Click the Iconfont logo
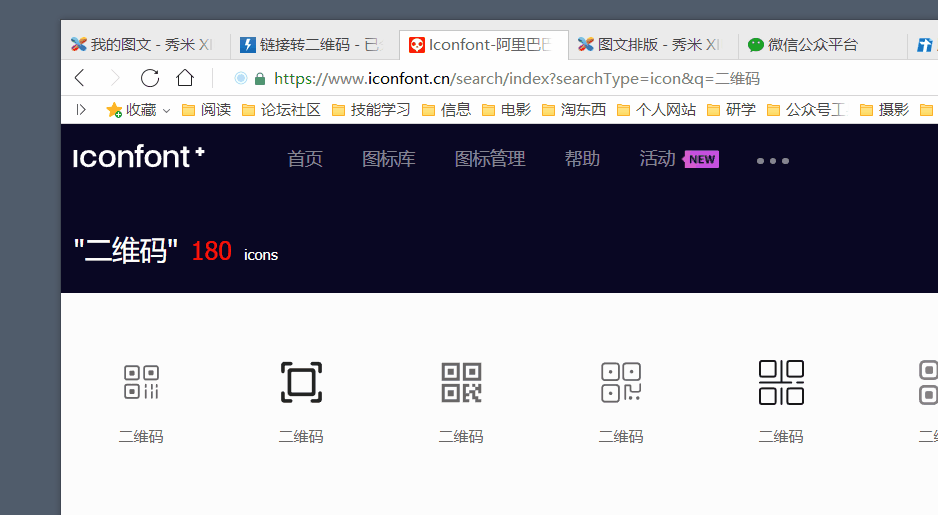938x515 pixels. 138,157
